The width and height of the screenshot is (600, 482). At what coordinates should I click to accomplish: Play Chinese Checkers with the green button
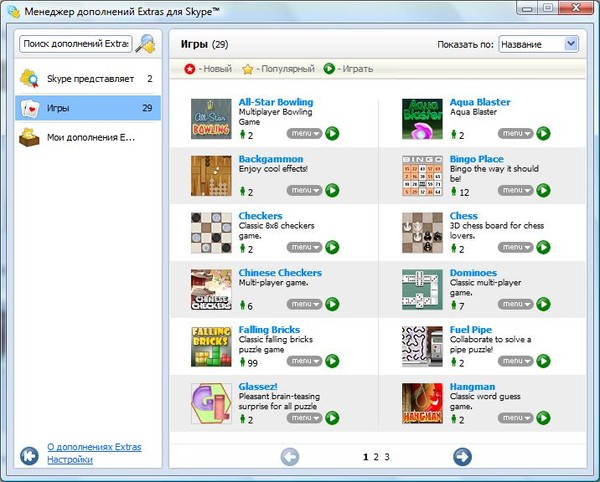coord(332,304)
